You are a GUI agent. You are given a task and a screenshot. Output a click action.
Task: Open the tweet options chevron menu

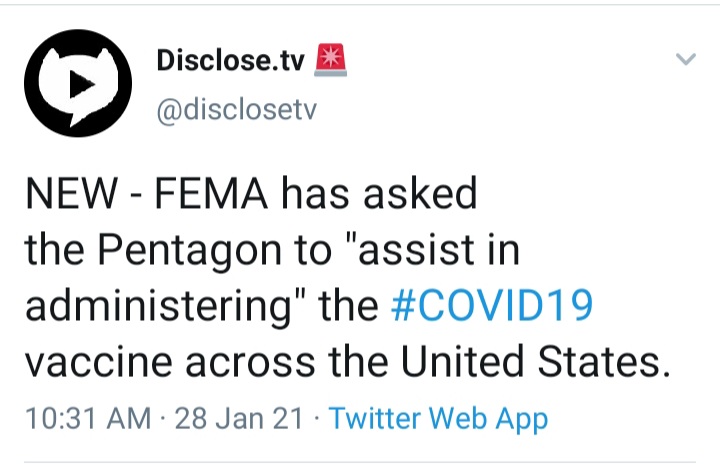pyautogui.click(x=685, y=60)
